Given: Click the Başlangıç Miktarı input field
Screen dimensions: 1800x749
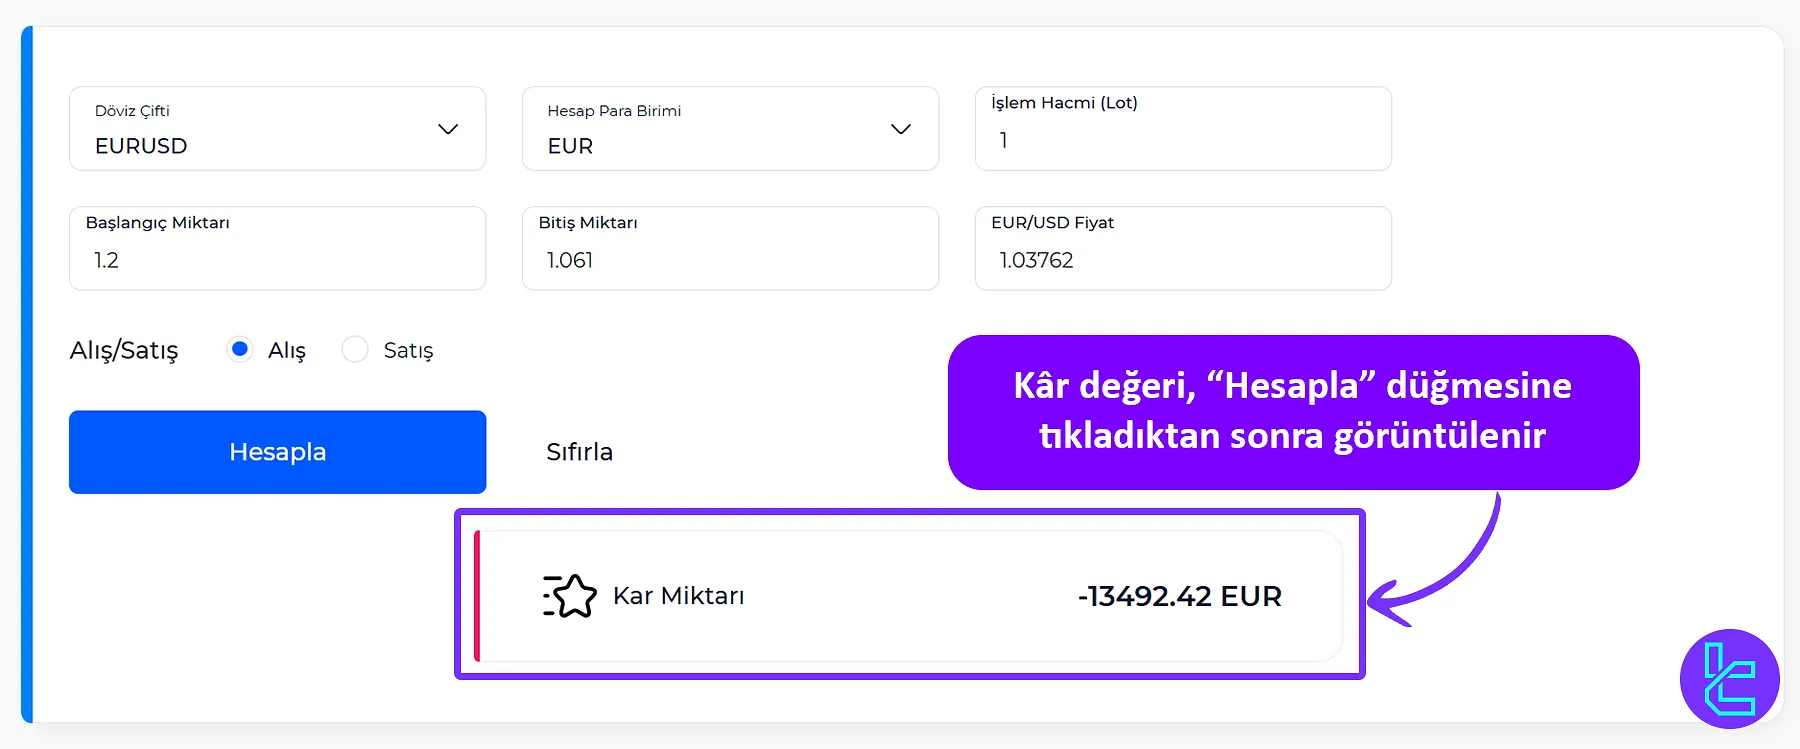Looking at the screenshot, I should 276,260.
